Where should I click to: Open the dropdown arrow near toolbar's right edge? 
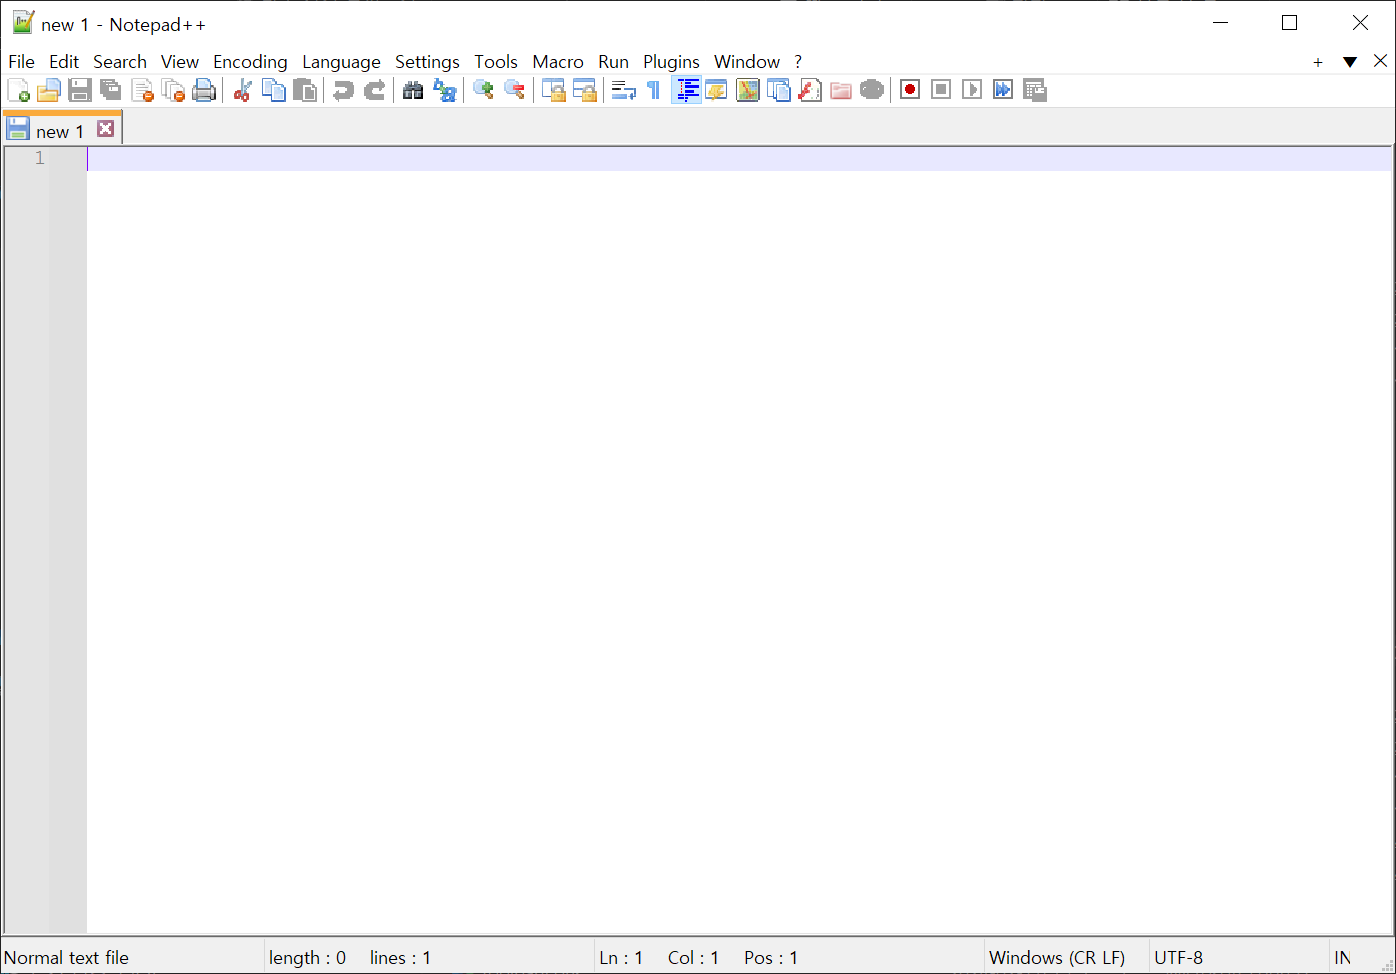tap(1350, 61)
